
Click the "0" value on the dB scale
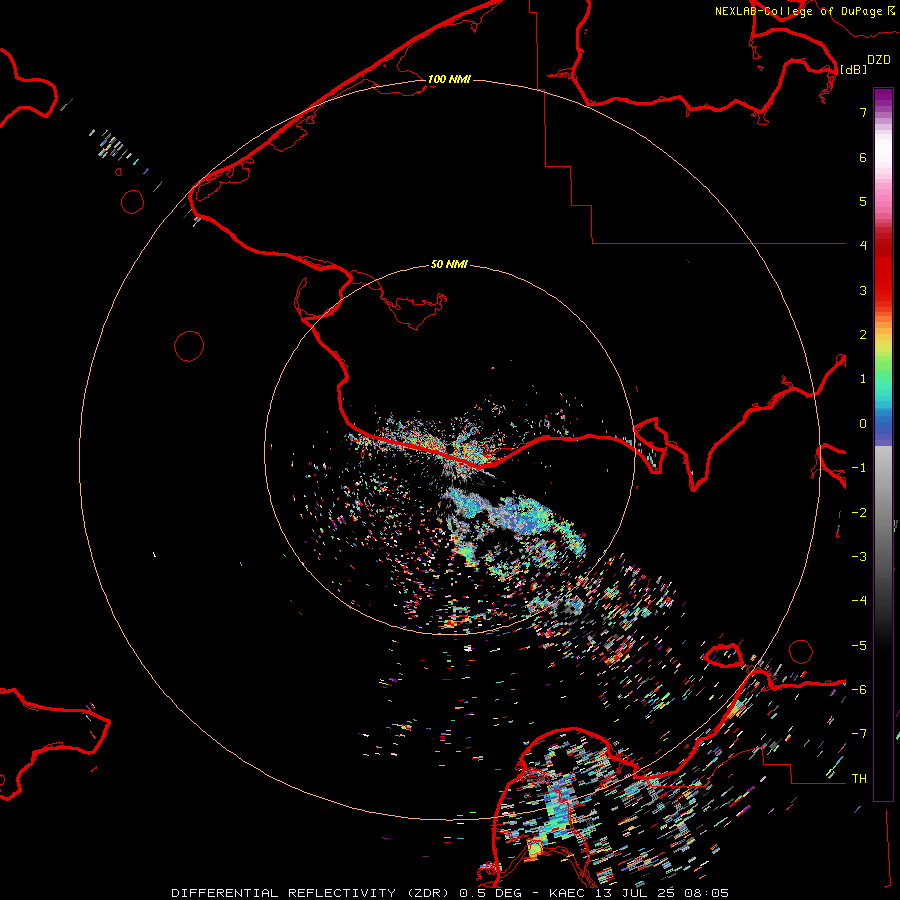(863, 424)
